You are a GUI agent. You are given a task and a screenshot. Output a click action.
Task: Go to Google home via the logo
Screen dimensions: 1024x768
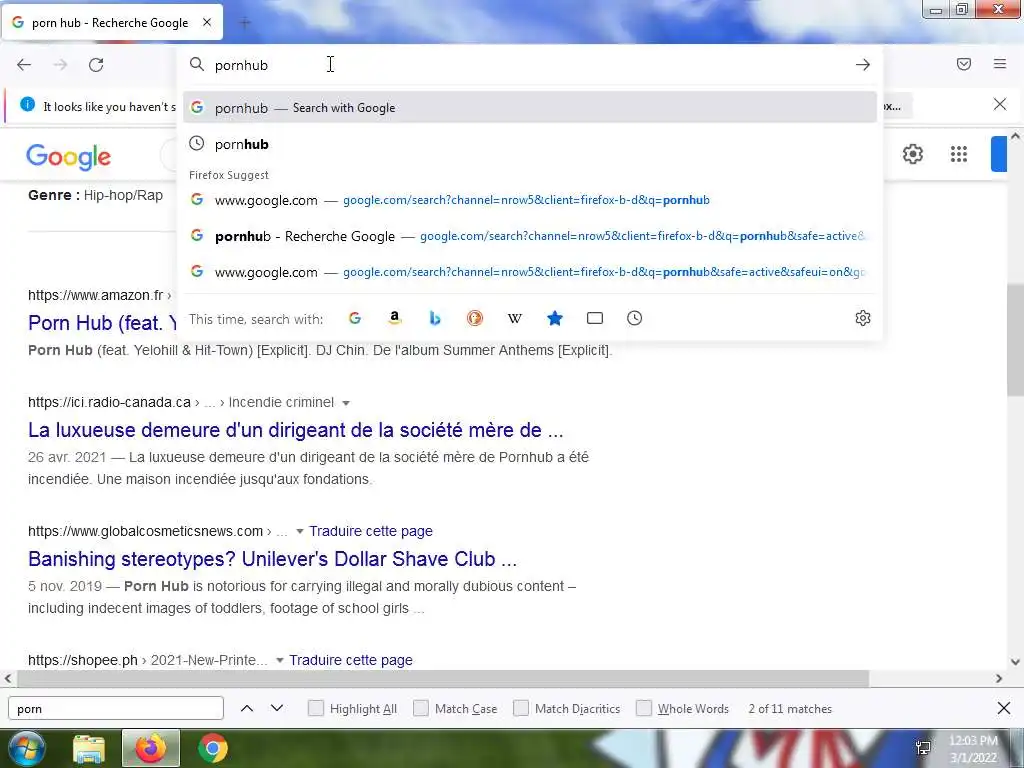coord(69,157)
